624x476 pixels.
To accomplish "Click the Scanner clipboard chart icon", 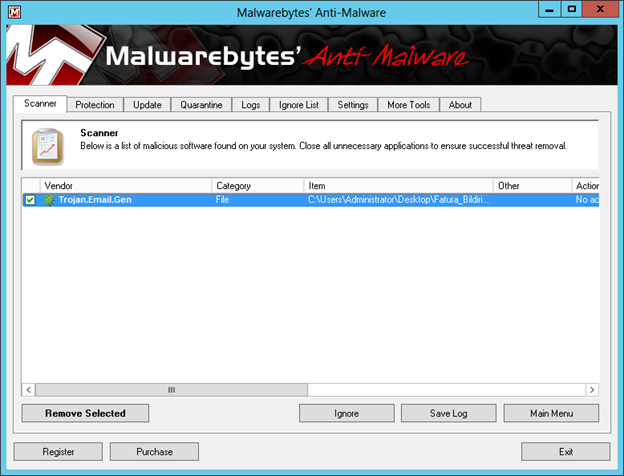I will (x=48, y=146).
